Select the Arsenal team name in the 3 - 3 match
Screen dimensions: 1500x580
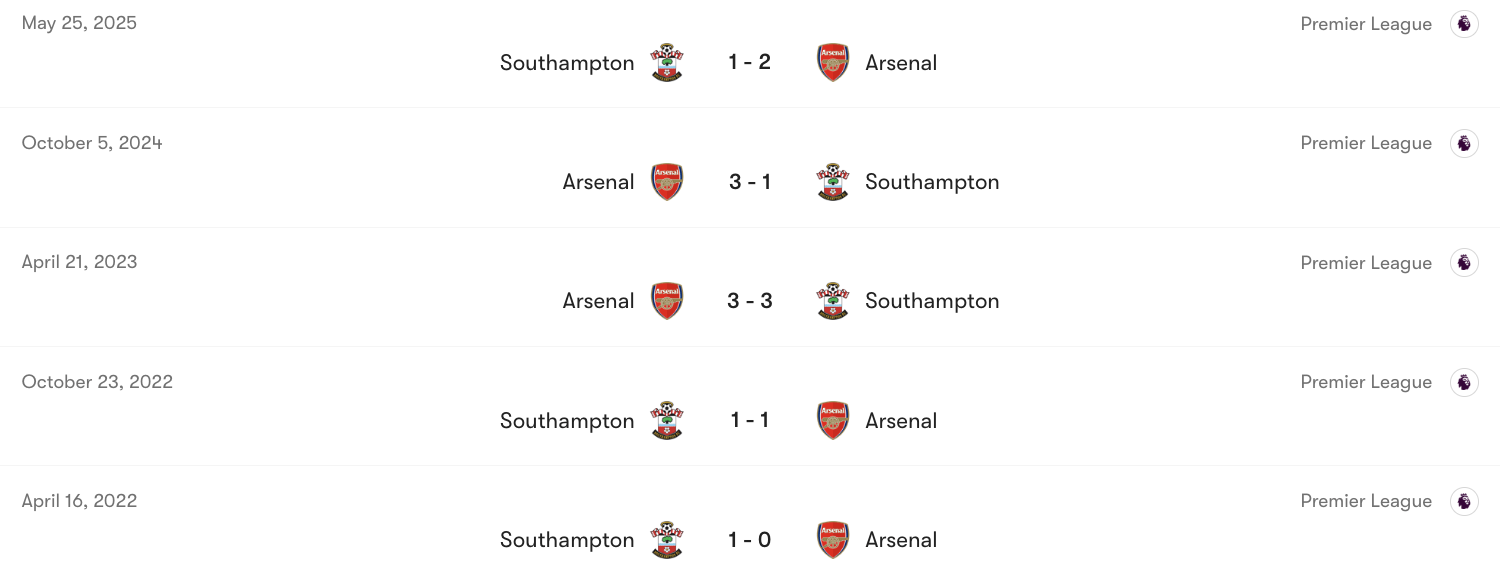(x=598, y=300)
